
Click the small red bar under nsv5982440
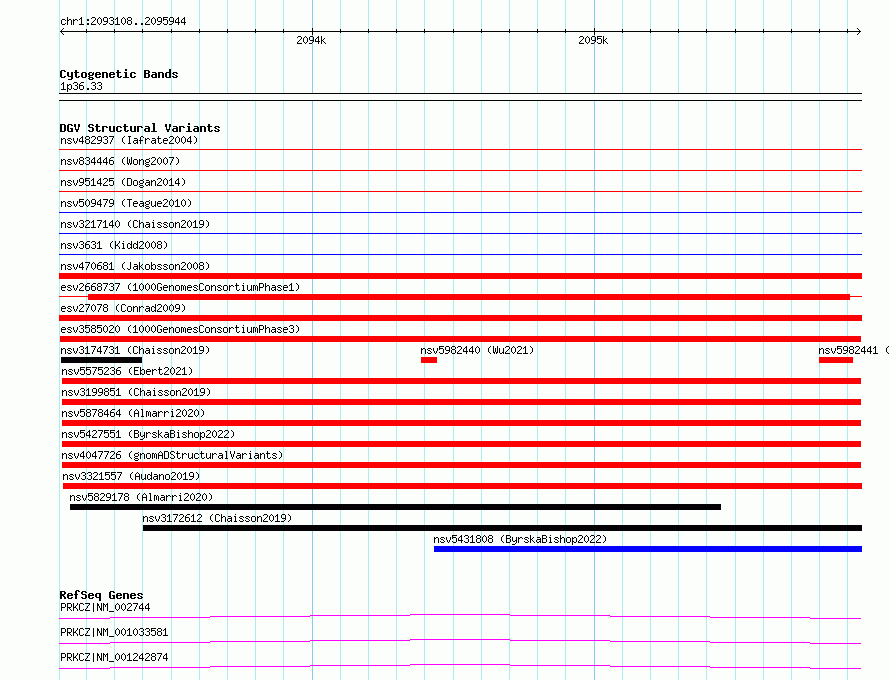[x=429, y=360]
